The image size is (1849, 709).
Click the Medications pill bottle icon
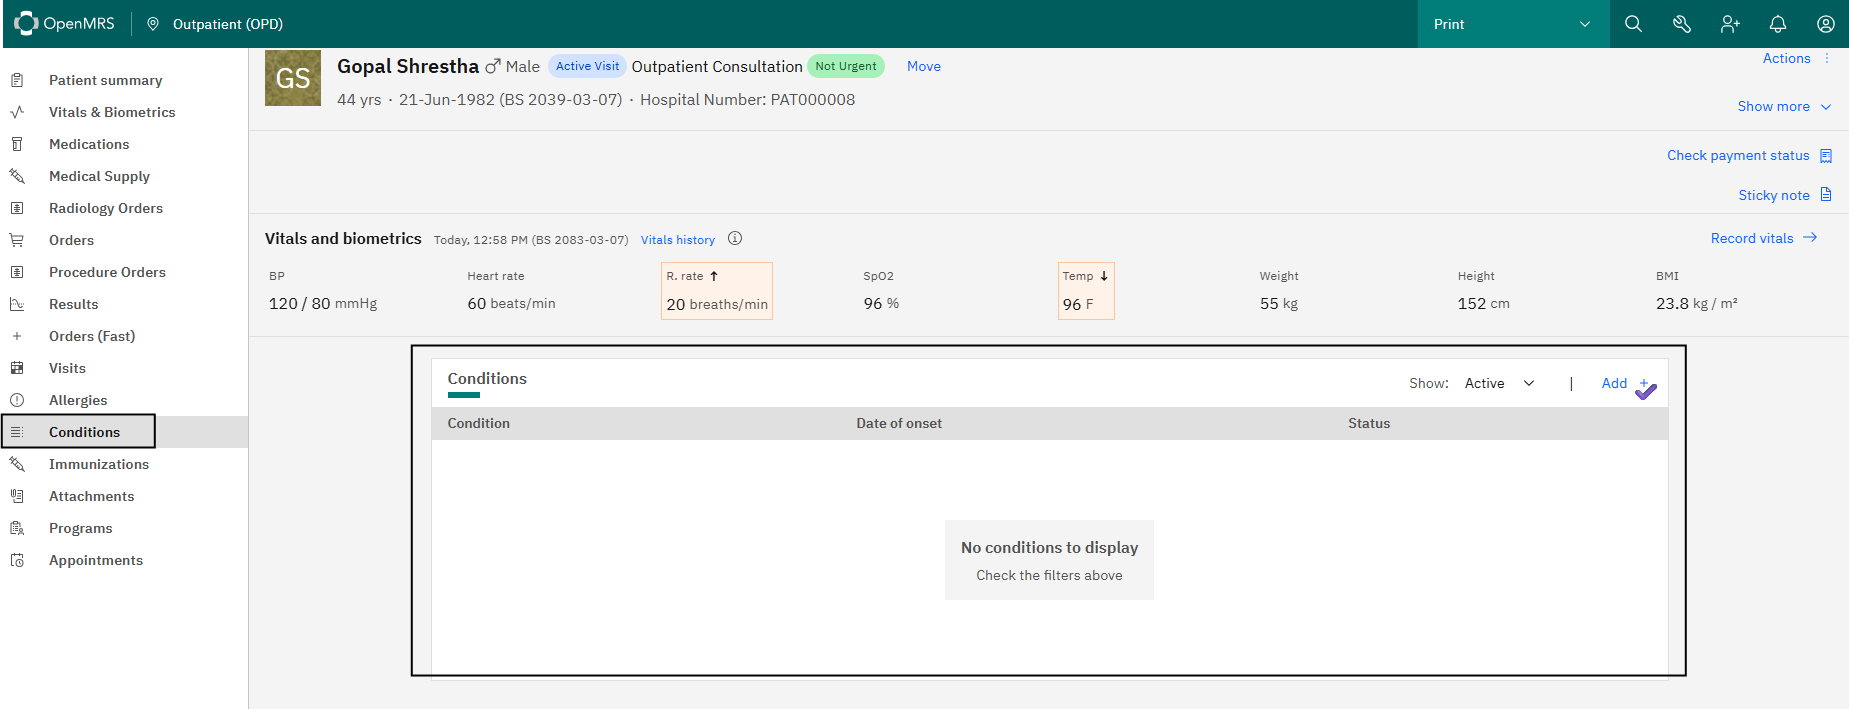pos(17,144)
